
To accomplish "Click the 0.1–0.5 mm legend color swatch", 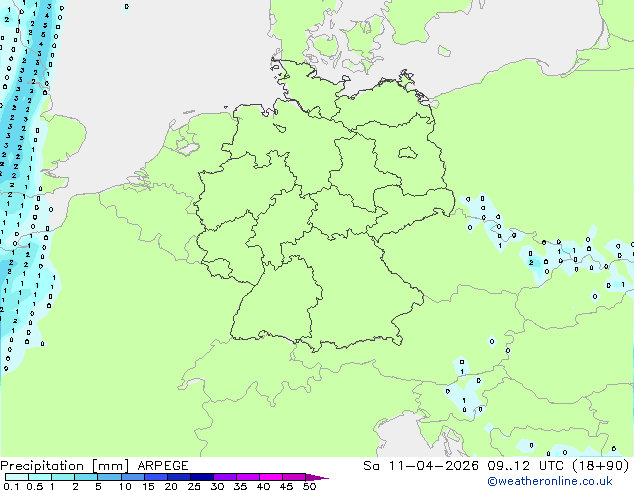I will click(17, 477).
